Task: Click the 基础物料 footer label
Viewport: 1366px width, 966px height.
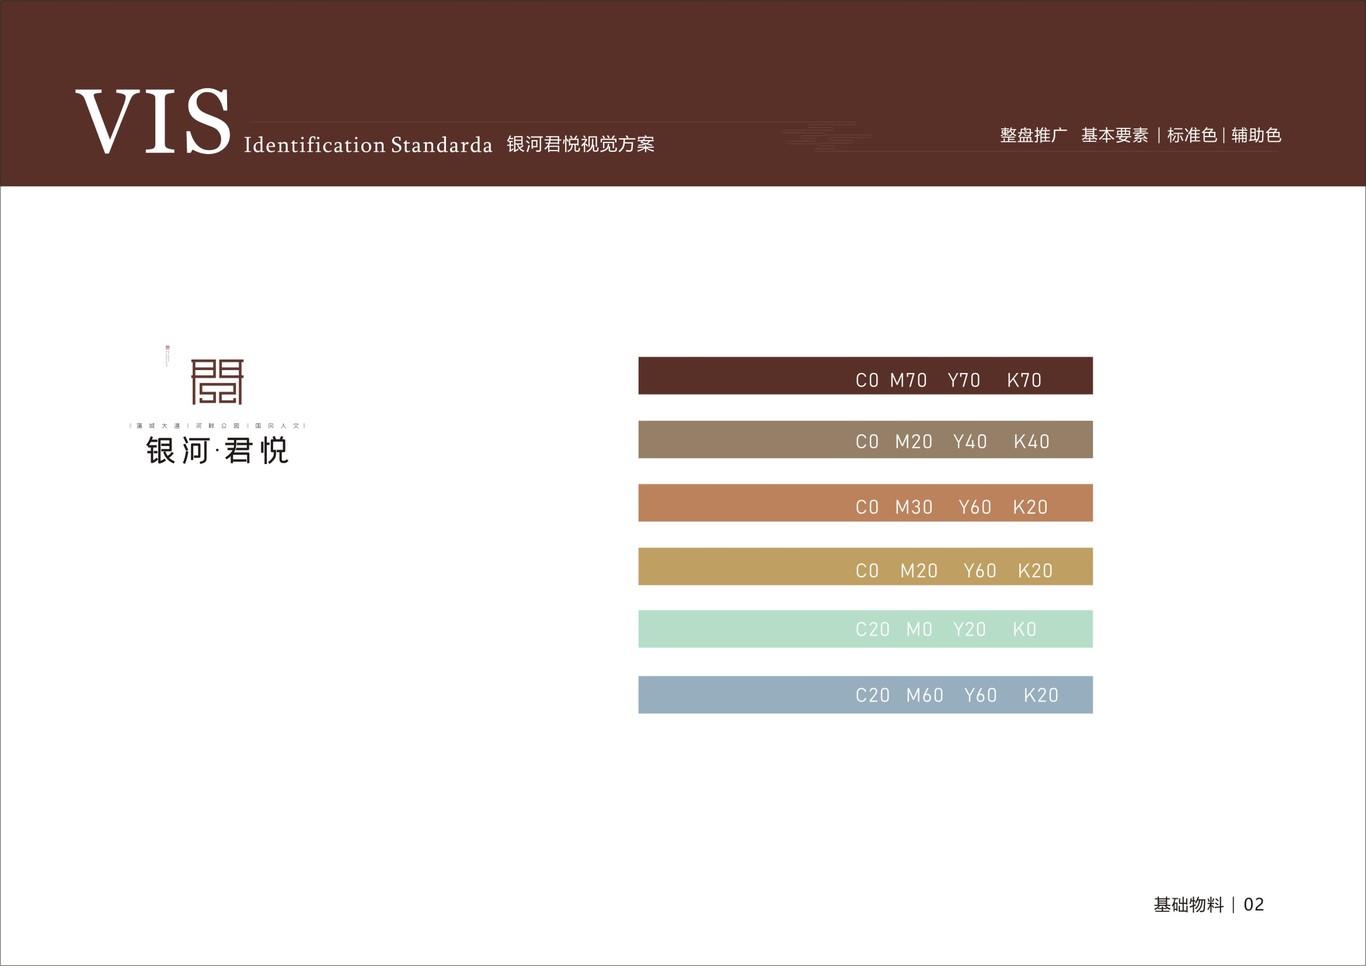Action: [1188, 905]
